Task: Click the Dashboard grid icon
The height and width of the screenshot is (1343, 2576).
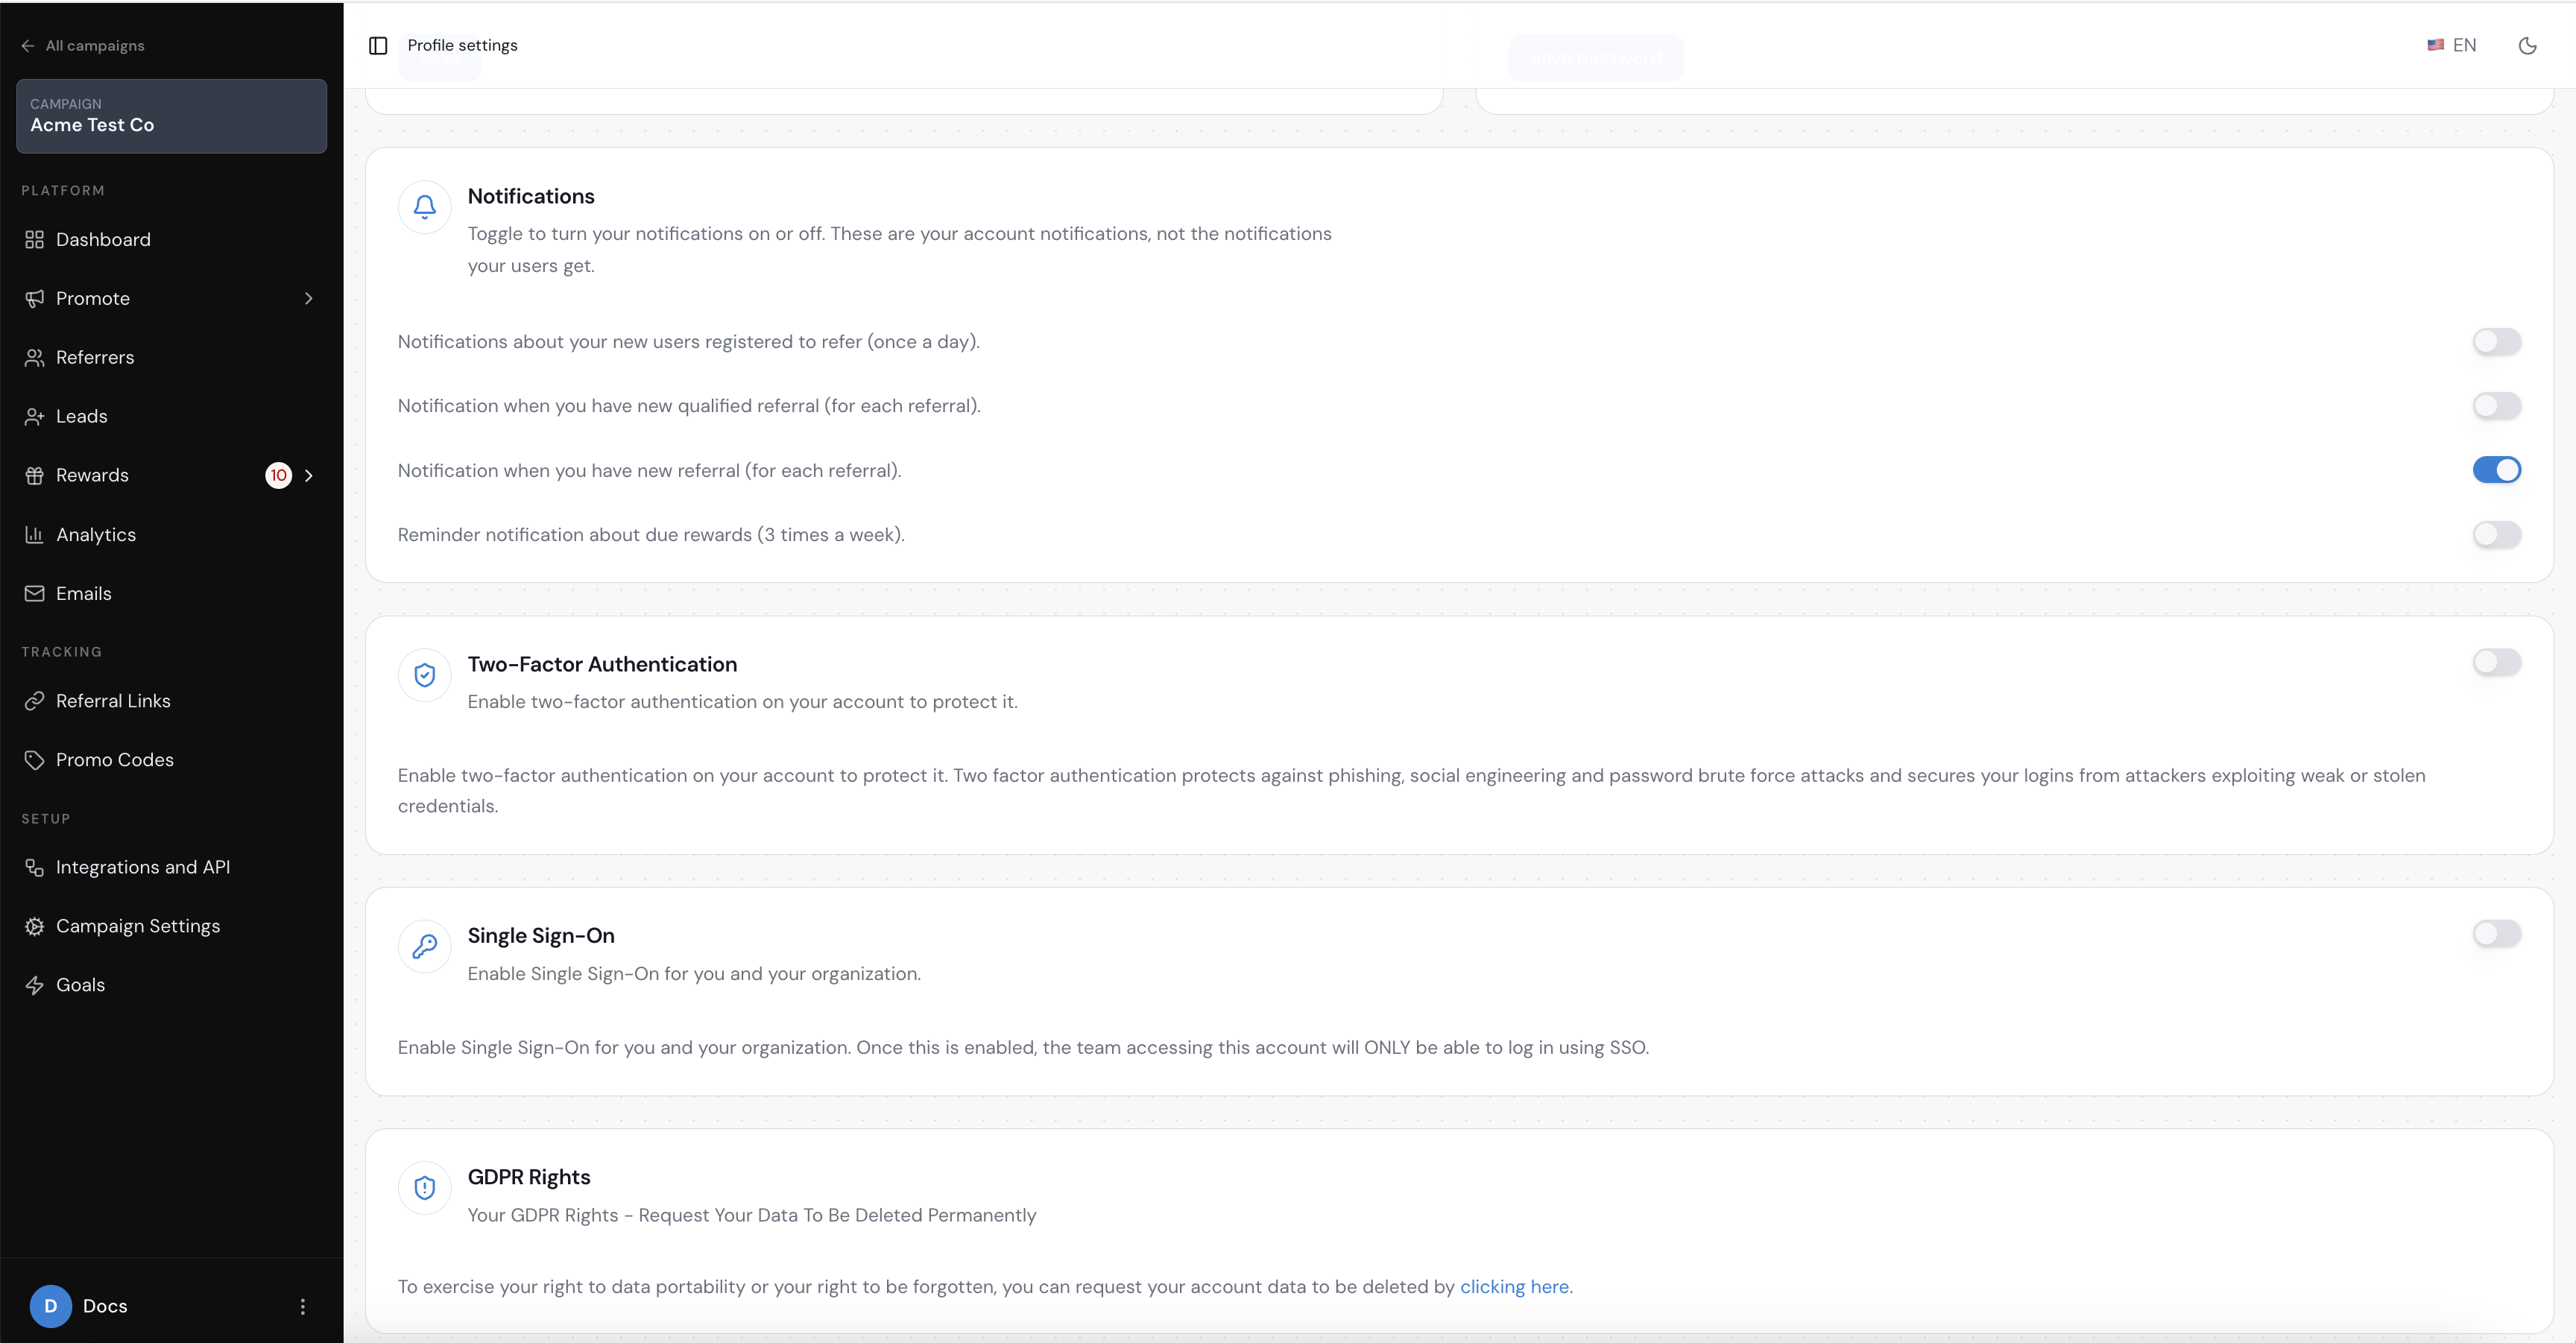Action: tap(34, 240)
